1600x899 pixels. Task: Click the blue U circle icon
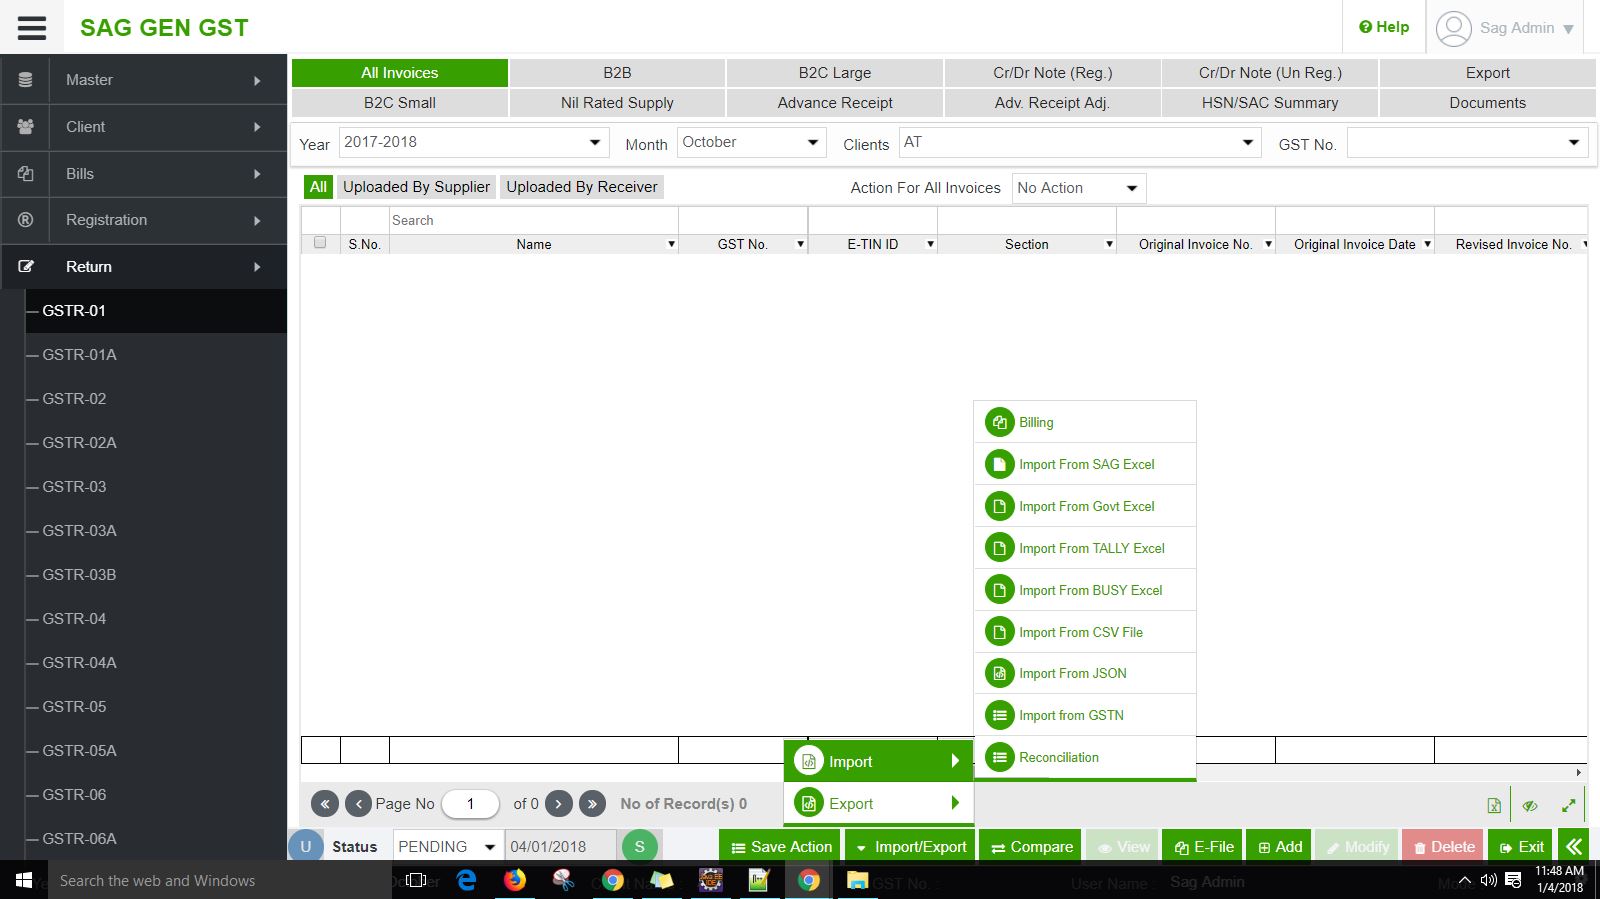[306, 846]
